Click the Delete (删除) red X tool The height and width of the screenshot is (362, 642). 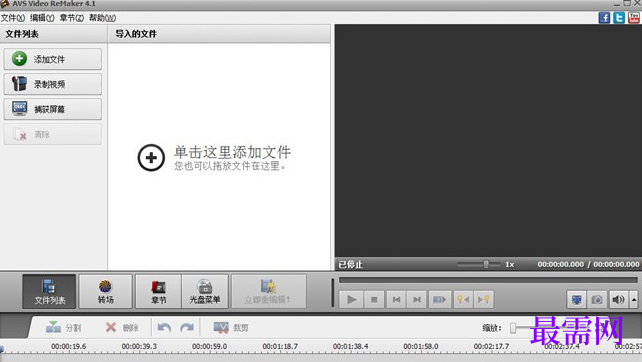pos(122,328)
